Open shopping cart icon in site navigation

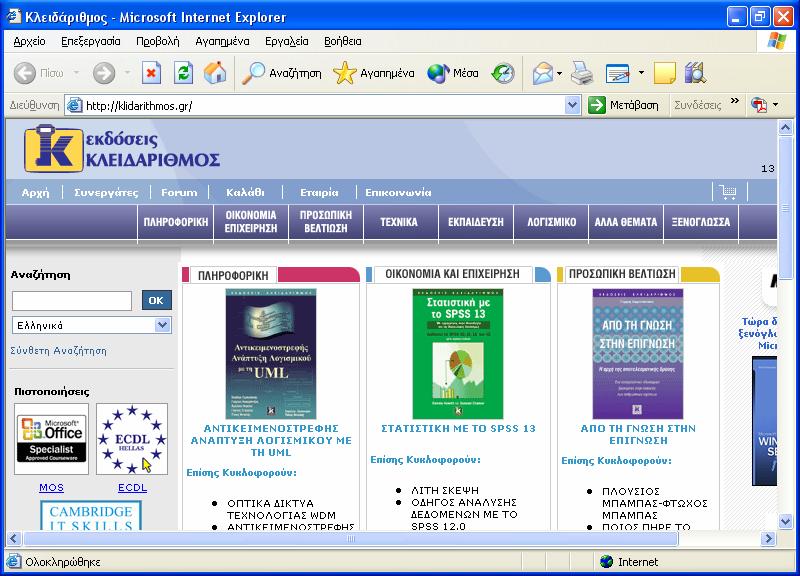point(728,192)
